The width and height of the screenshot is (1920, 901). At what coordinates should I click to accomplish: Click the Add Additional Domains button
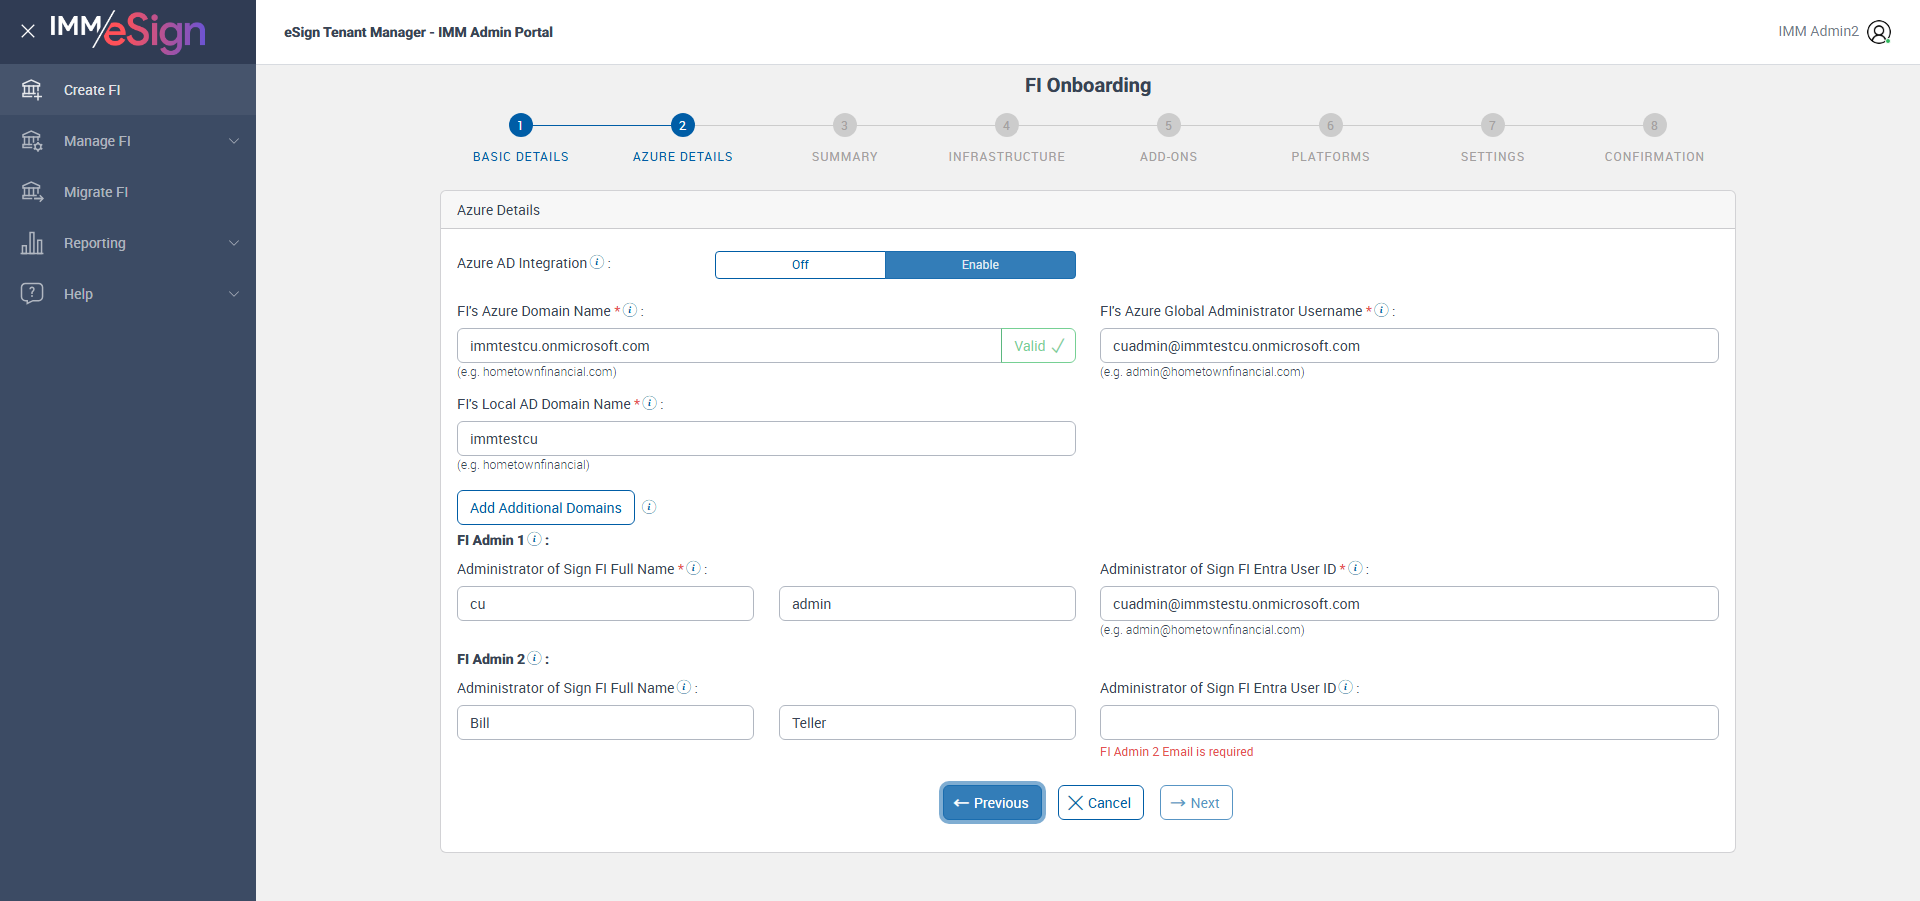click(x=545, y=508)
